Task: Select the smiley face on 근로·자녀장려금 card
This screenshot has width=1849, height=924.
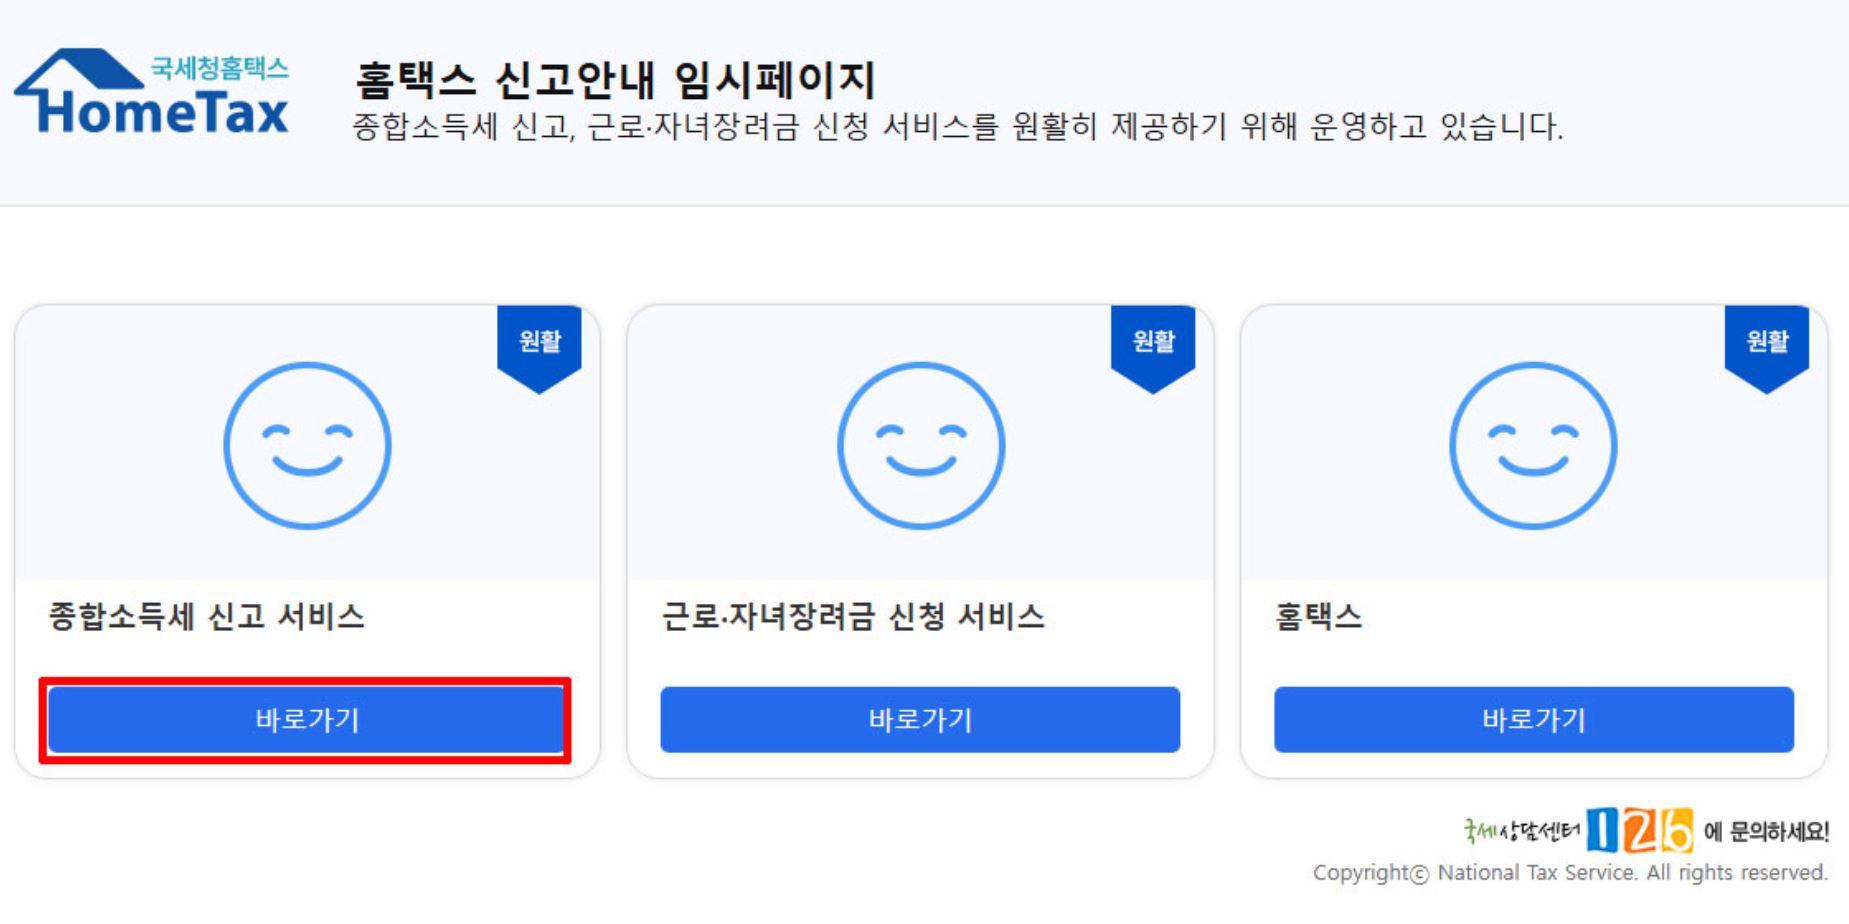Action: (920, 447)
